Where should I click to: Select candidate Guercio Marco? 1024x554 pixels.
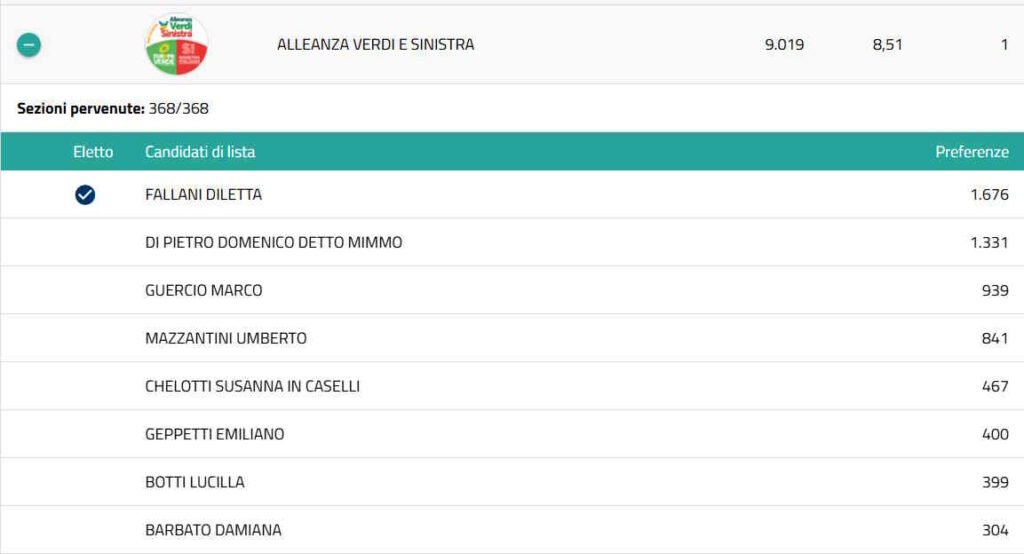[203, 291]
